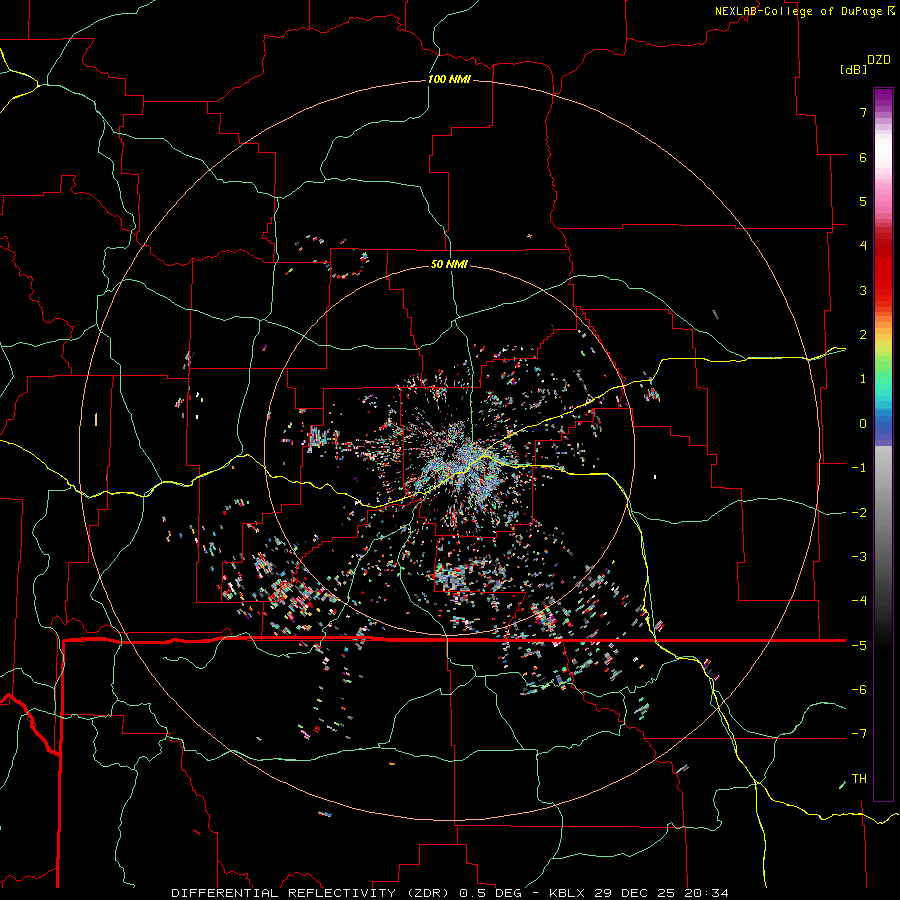Click the -6 value on the color scale
This screenshot has height=900, width=900.
[x=859, y=690]
